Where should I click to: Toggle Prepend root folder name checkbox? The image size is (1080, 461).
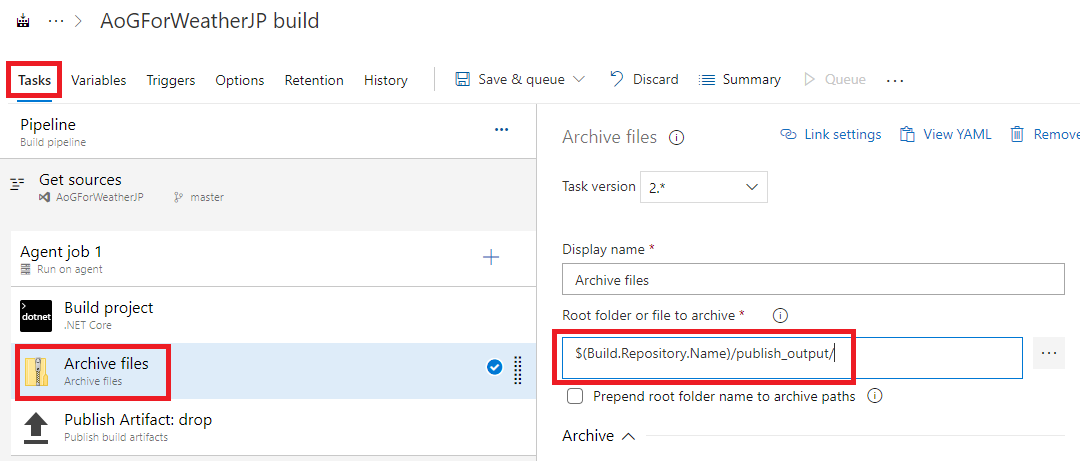point(574,396)
